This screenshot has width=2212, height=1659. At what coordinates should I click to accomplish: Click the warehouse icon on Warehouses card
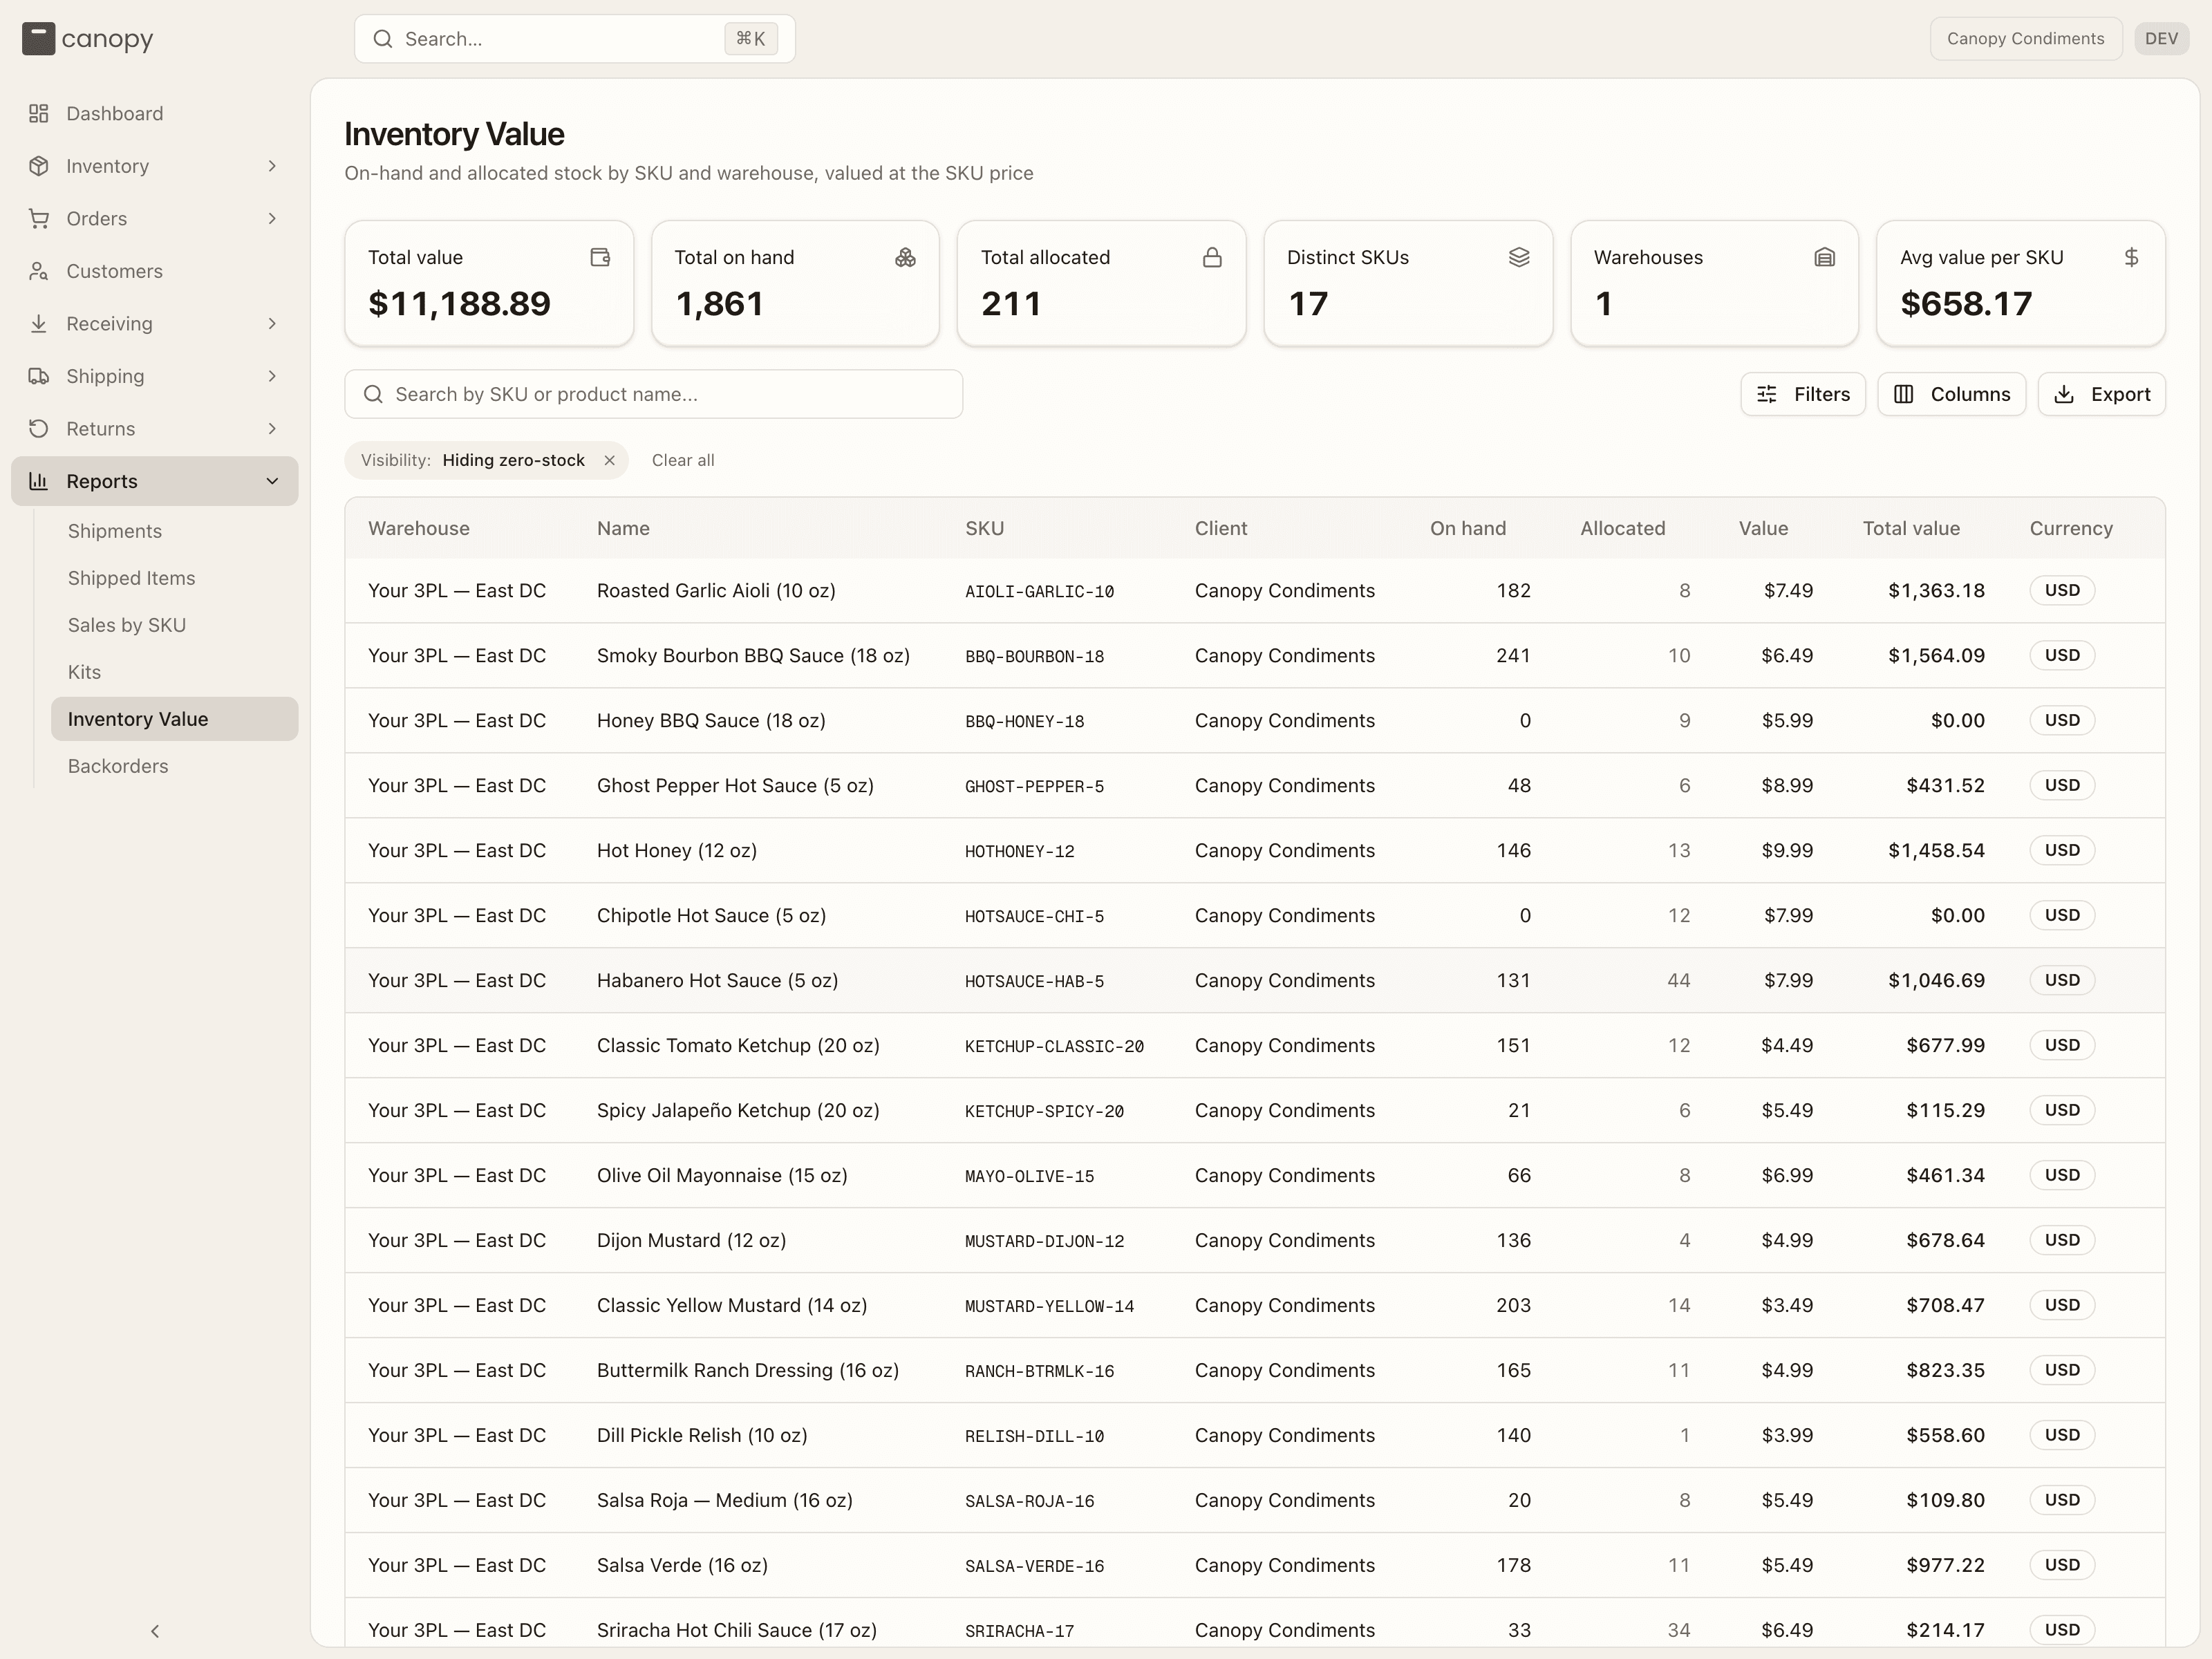pyautogui.click(x=1825, y=257)
